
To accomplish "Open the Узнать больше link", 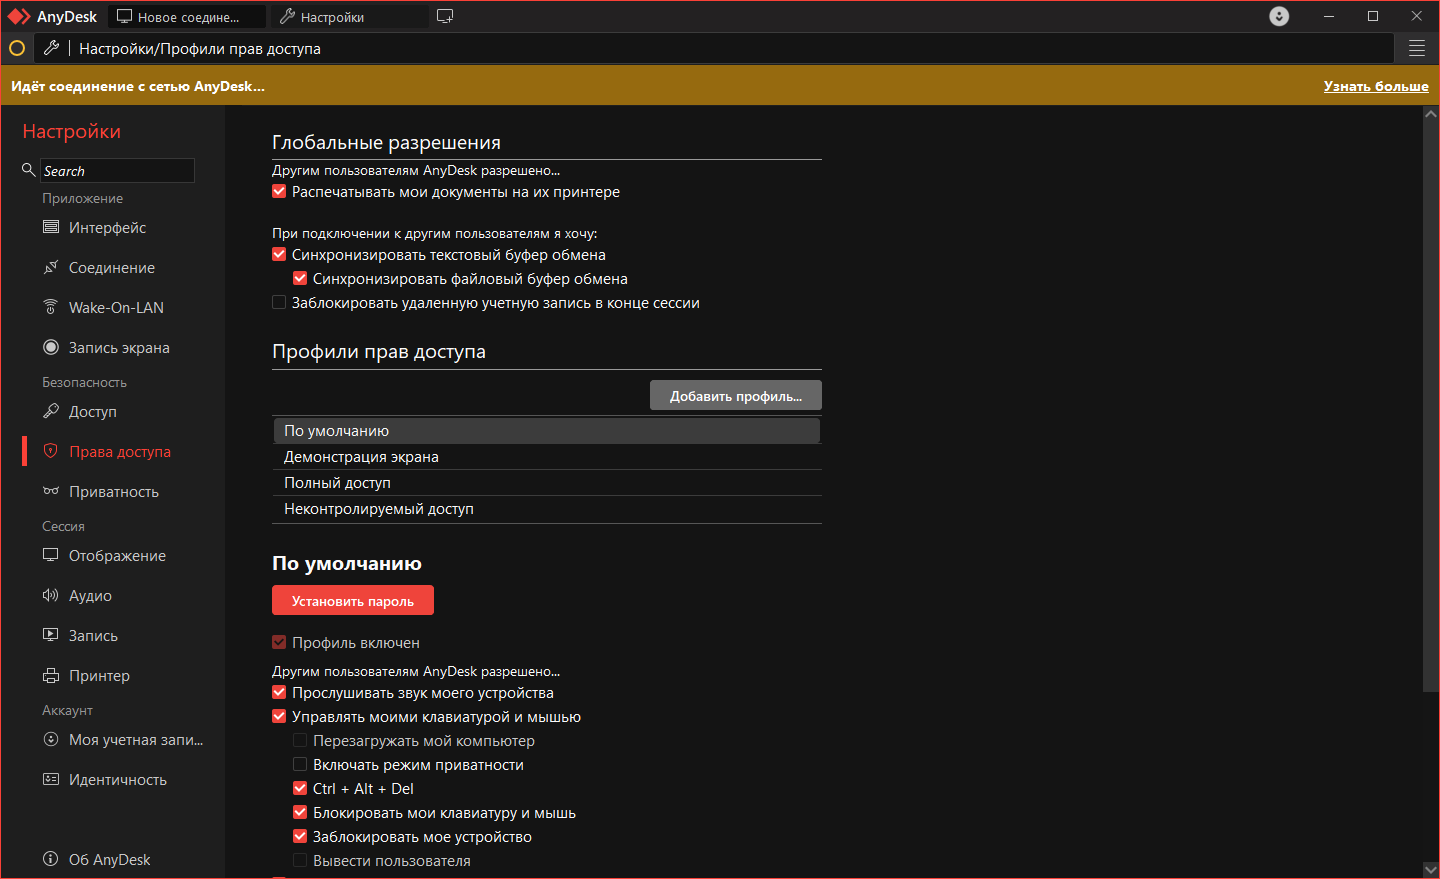I will point(1376,86).
